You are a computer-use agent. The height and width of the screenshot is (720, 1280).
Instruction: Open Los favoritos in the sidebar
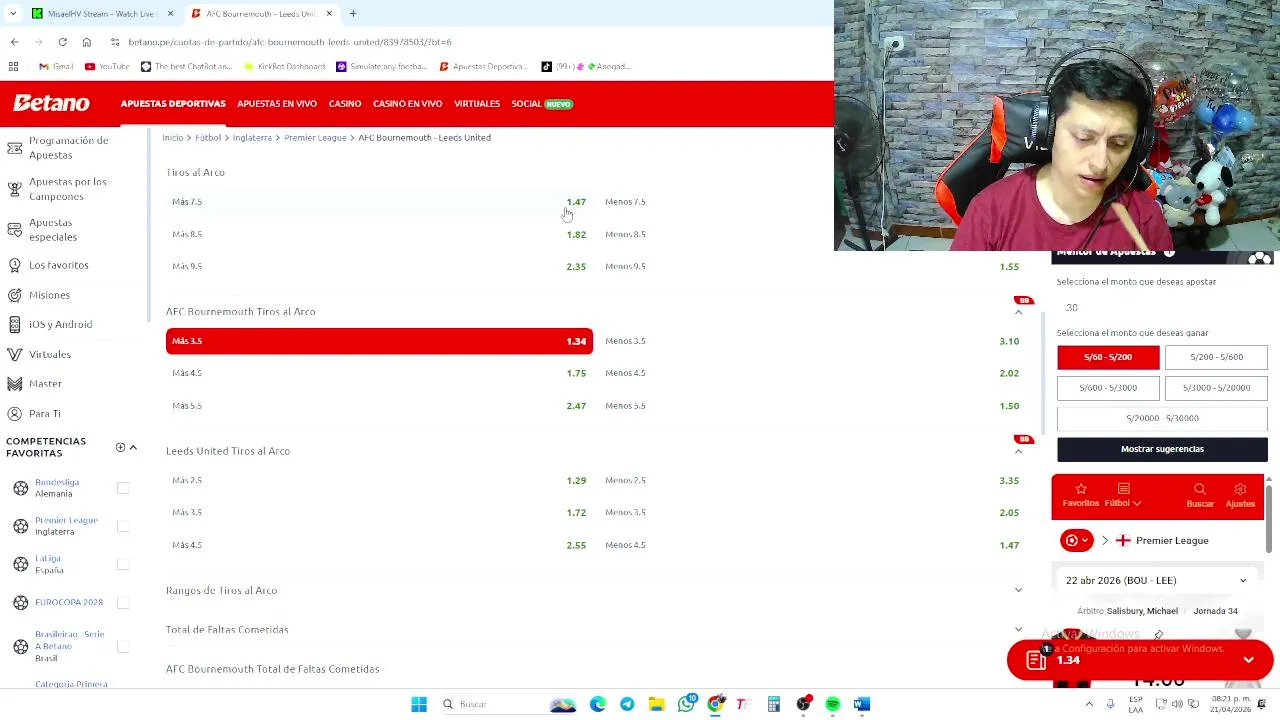click(x=58, y=265)
